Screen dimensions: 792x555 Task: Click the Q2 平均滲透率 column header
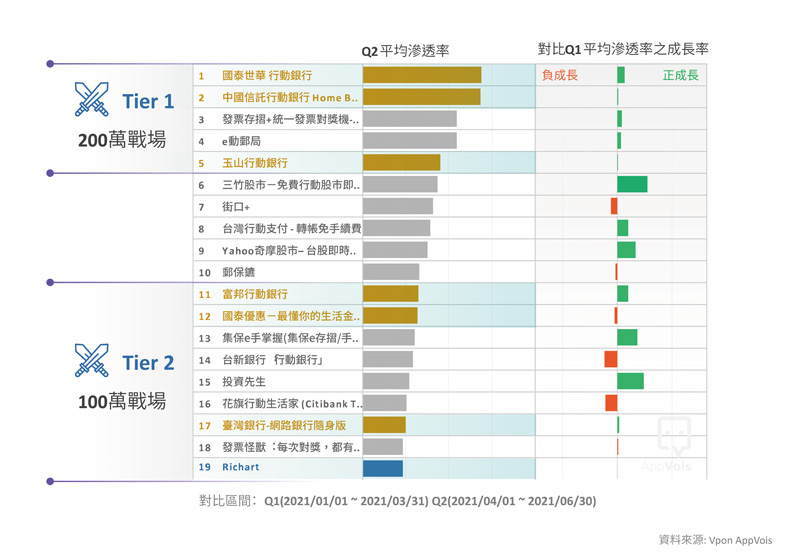(x=405, y=50)
